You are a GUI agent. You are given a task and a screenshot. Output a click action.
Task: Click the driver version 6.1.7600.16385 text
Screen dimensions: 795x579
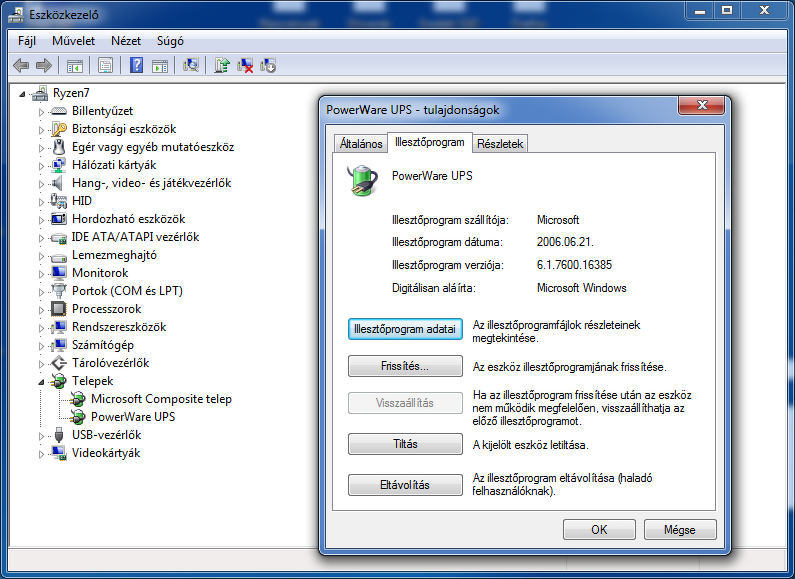[x=574, y=265]
